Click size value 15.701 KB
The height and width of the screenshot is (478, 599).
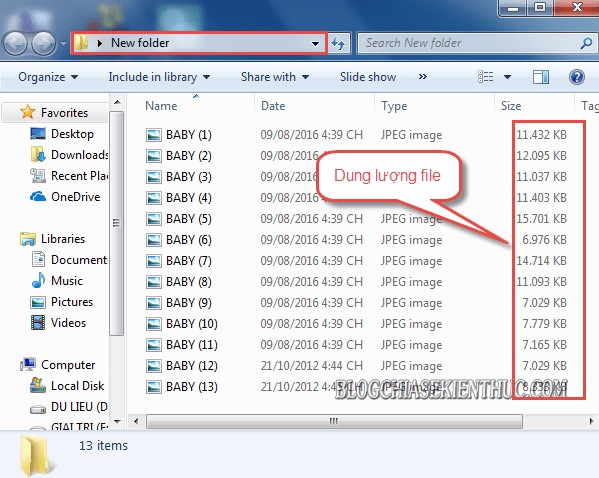tap(541, 219)
